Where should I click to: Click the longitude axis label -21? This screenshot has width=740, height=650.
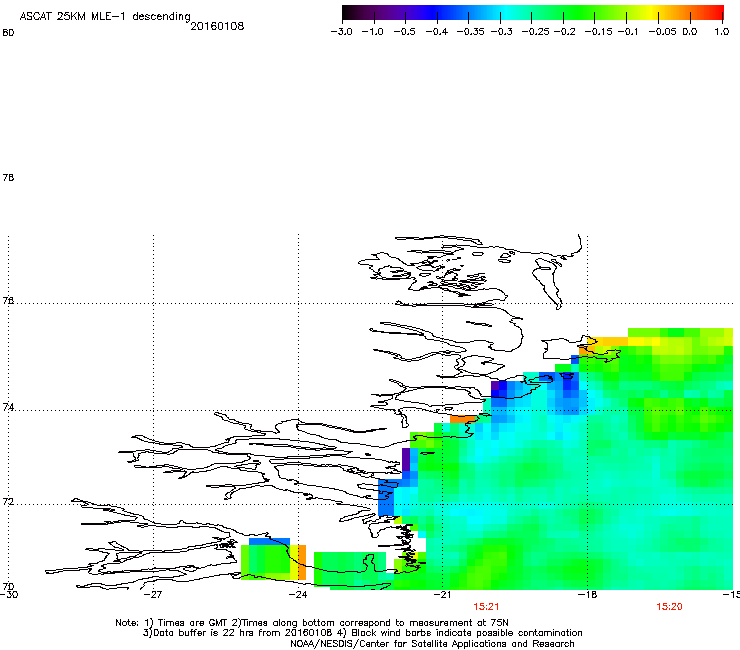[x=442, y=594]
